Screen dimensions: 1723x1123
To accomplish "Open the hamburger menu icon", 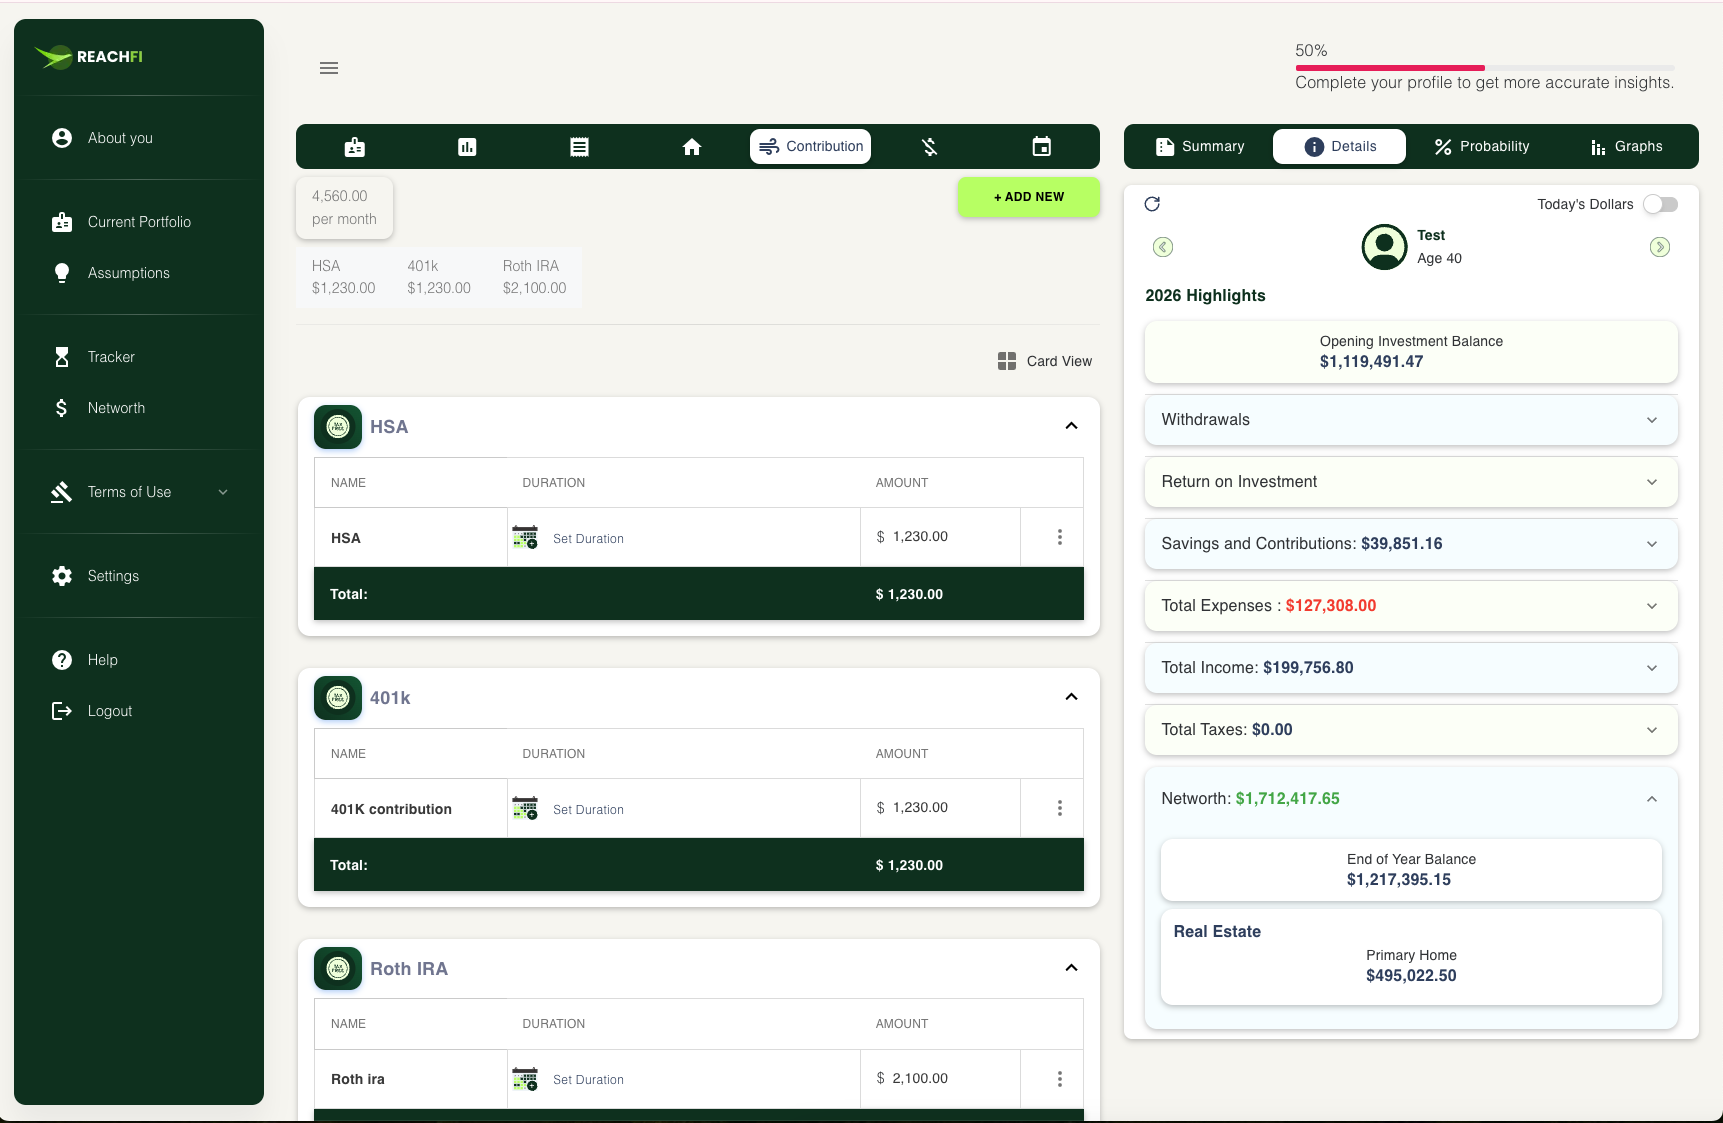I will [329, 68].
